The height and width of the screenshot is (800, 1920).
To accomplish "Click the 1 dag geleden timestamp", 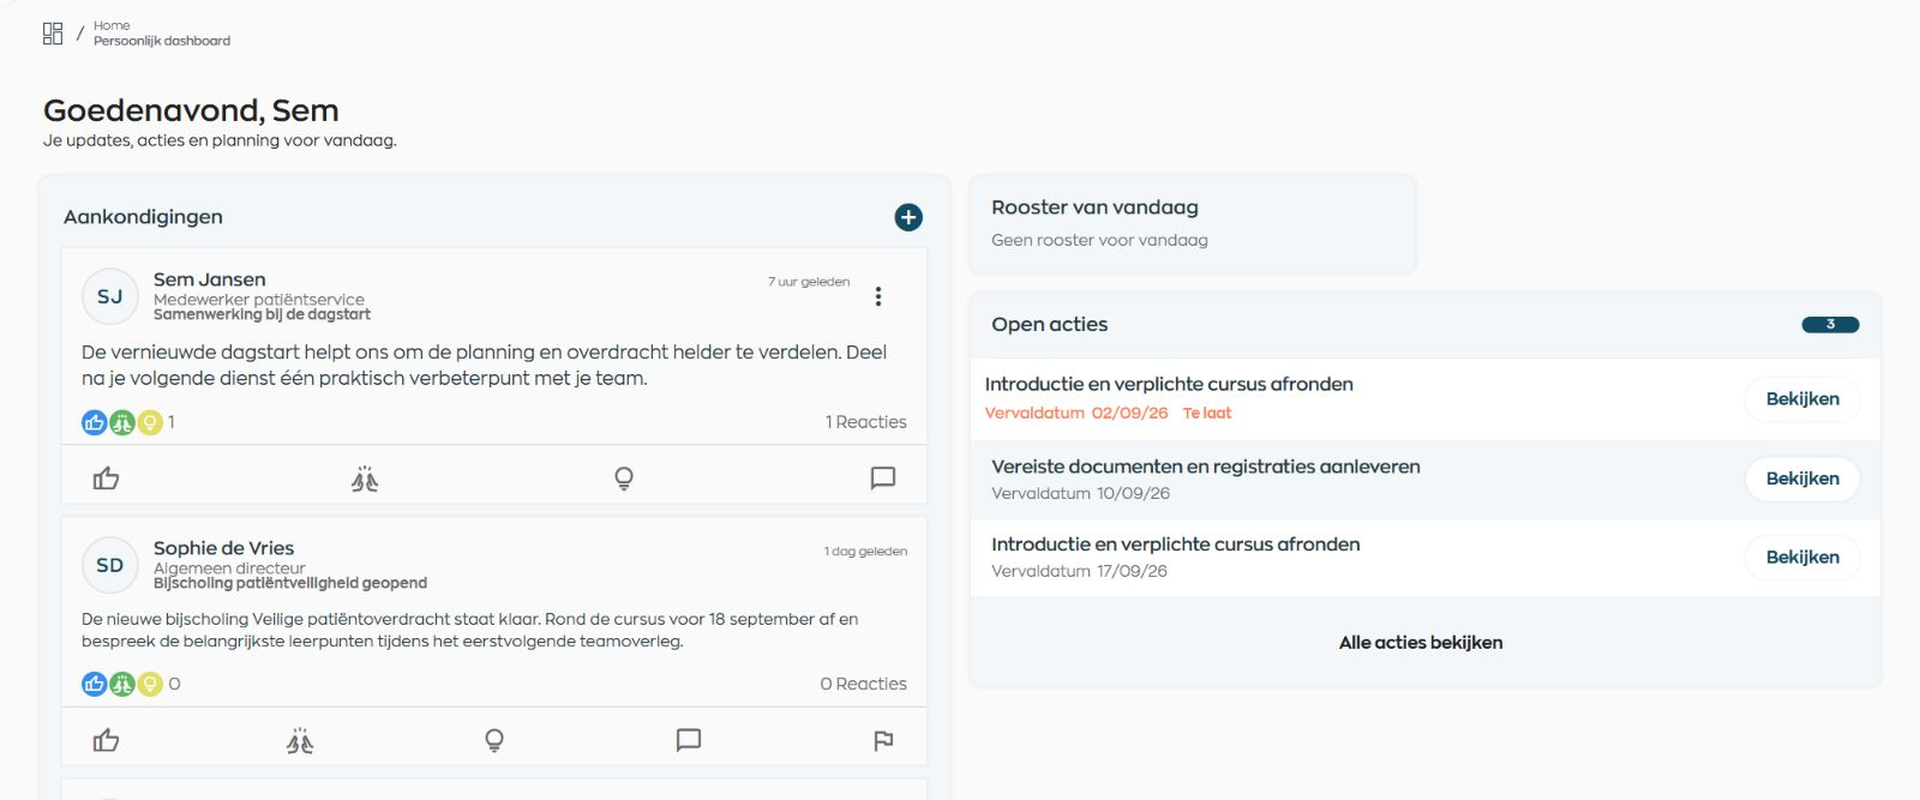I will point(866,552).
